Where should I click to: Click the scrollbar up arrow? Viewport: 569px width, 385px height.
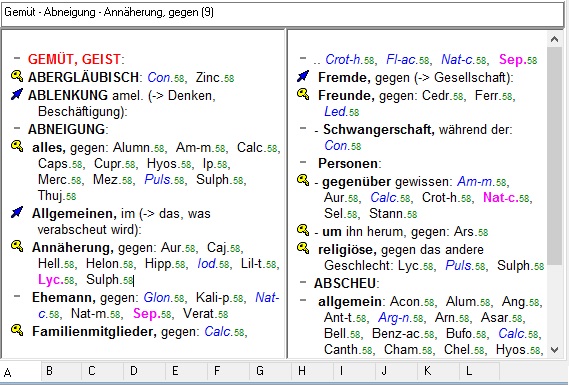[554, 39]
